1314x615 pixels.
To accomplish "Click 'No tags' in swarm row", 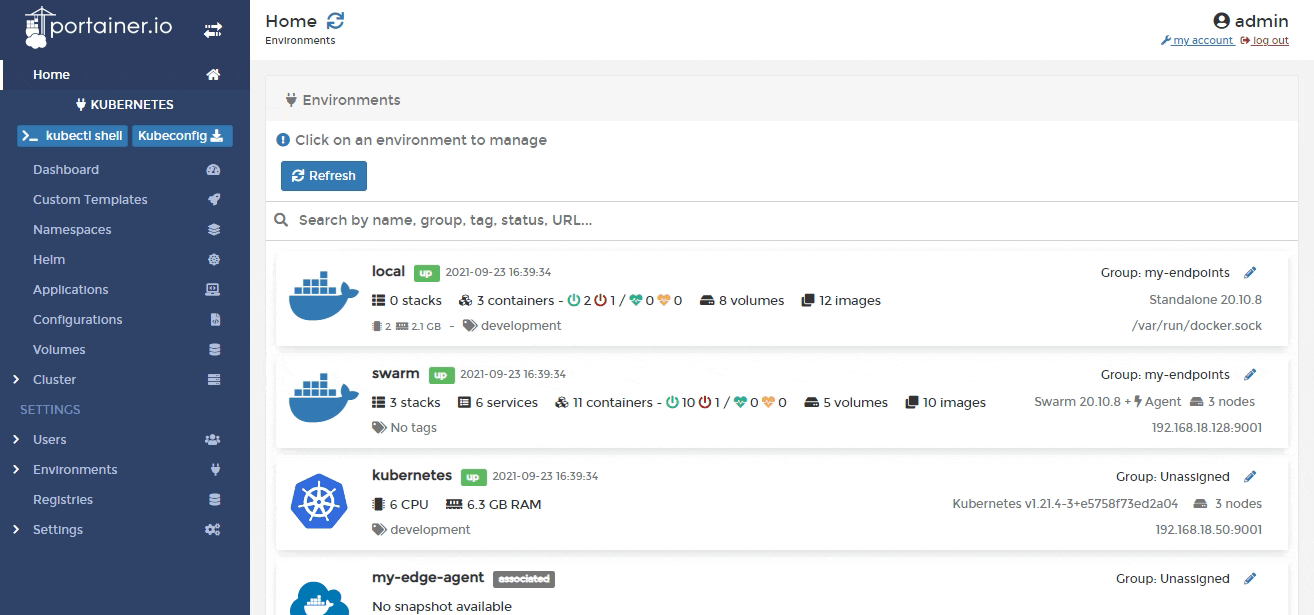I will pos(405,428).
